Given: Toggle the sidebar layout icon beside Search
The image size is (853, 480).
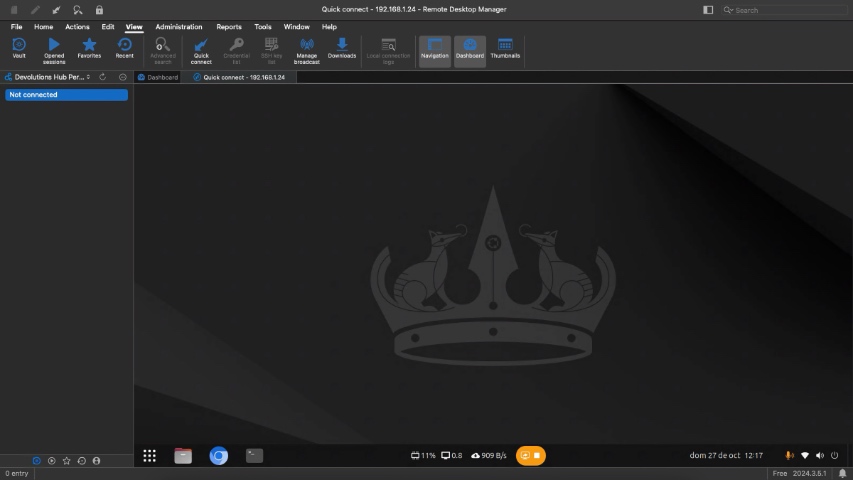Looking at the screenshot, I should pyautogui.click(x=708, y=10).
